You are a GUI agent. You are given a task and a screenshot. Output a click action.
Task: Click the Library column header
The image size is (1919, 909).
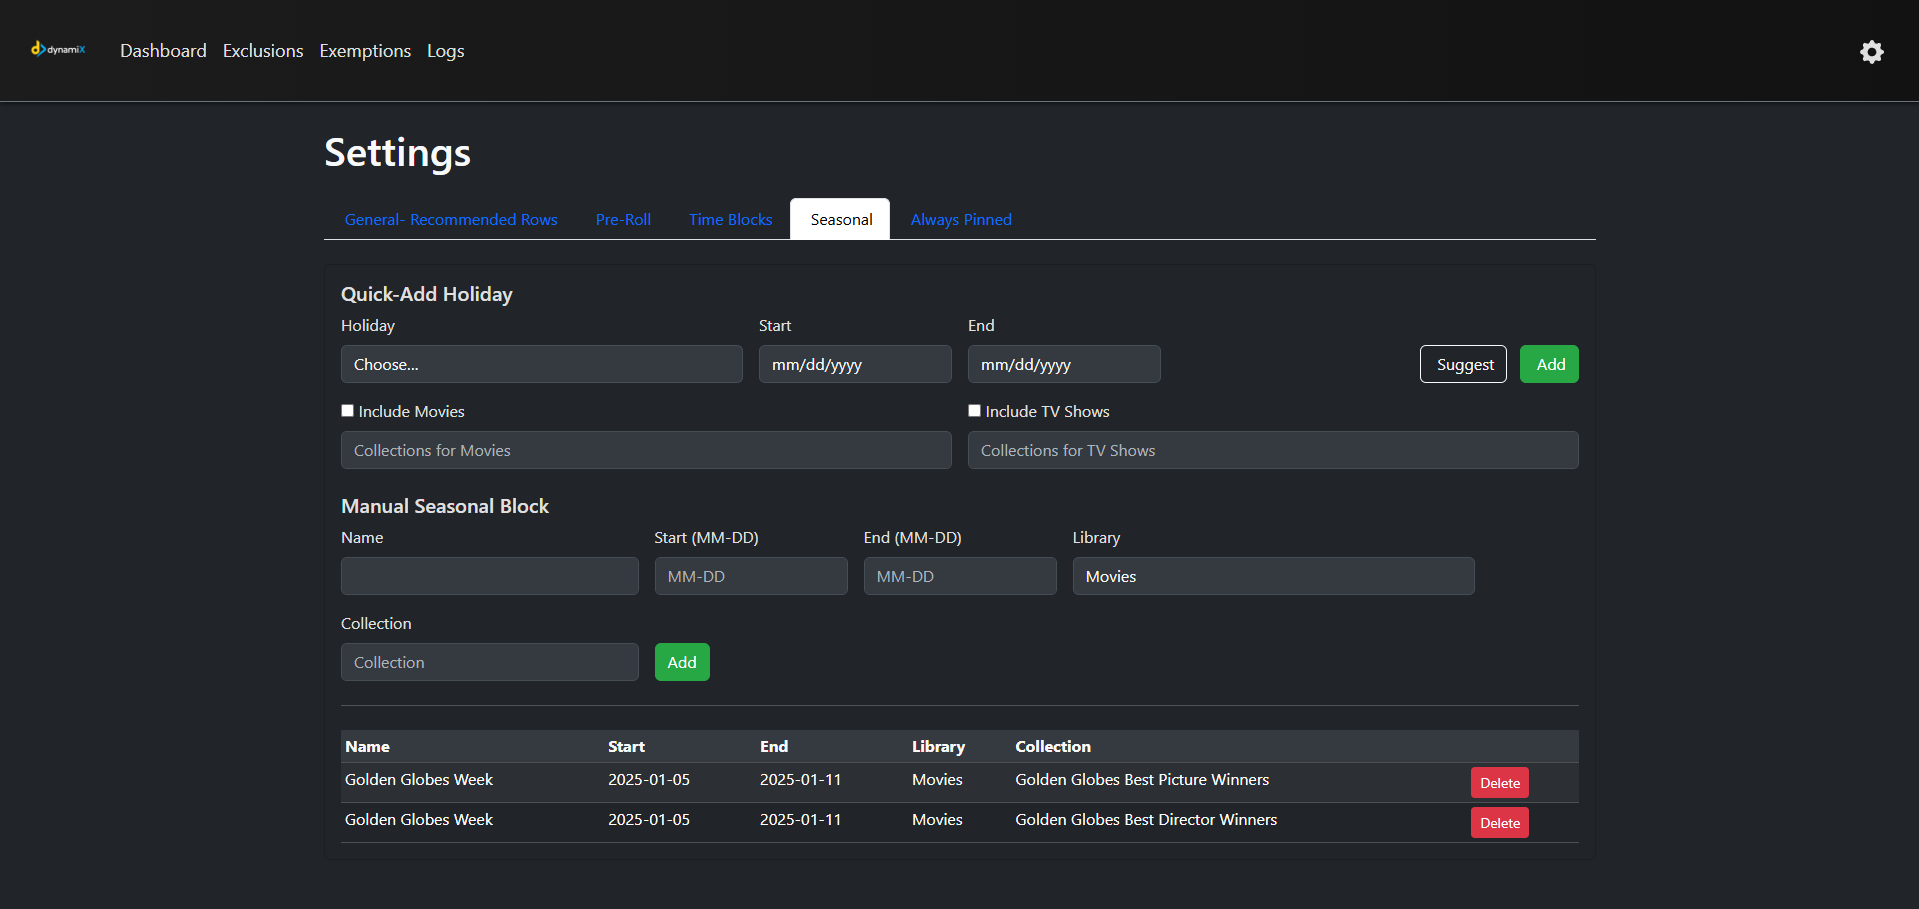[938, 747]
